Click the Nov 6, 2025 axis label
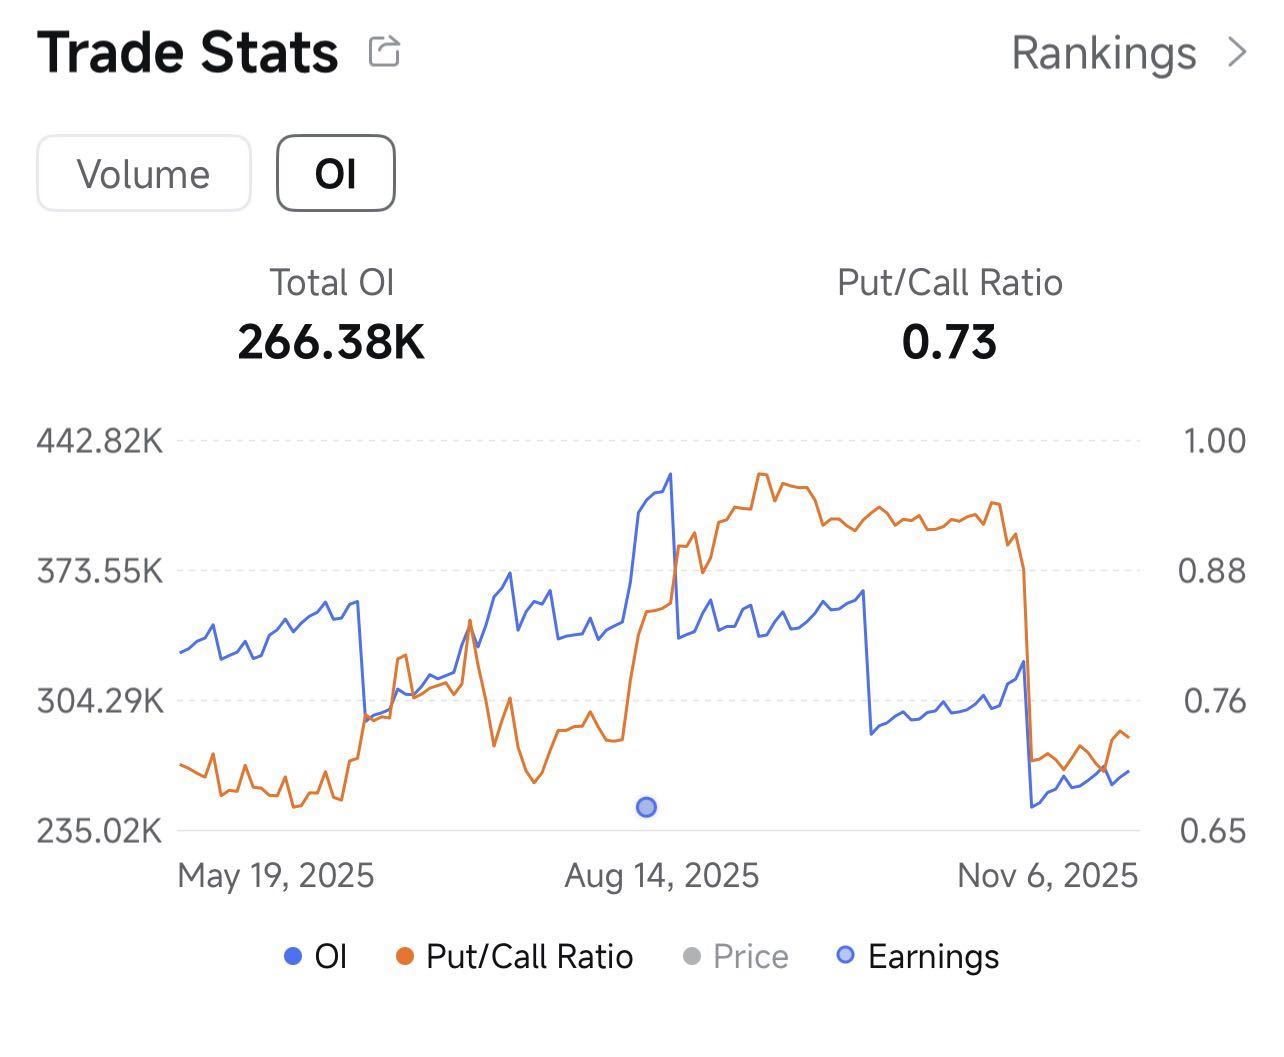Screen dimensions: 1284x1057 (1048, 876)
